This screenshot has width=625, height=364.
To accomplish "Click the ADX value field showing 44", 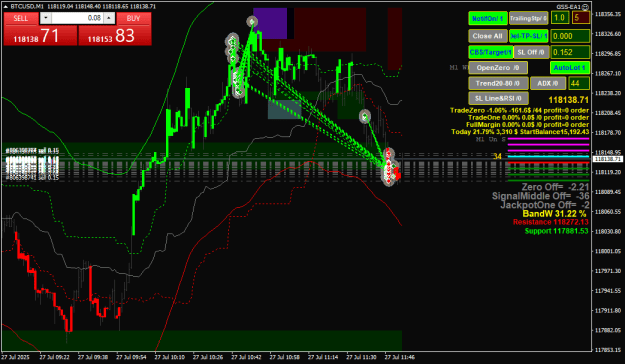I will (579, 83).
